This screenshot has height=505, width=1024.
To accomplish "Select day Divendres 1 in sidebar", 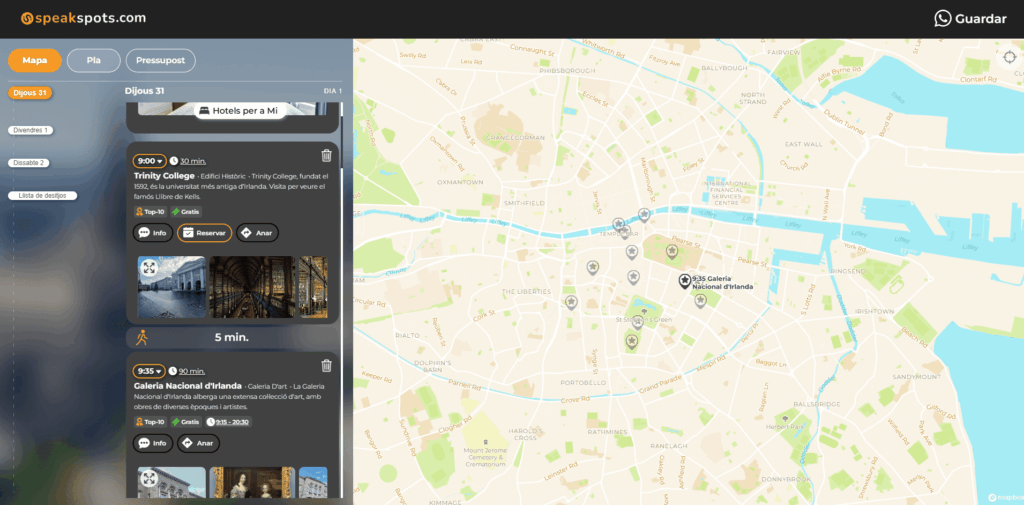I will coord(31,130).
